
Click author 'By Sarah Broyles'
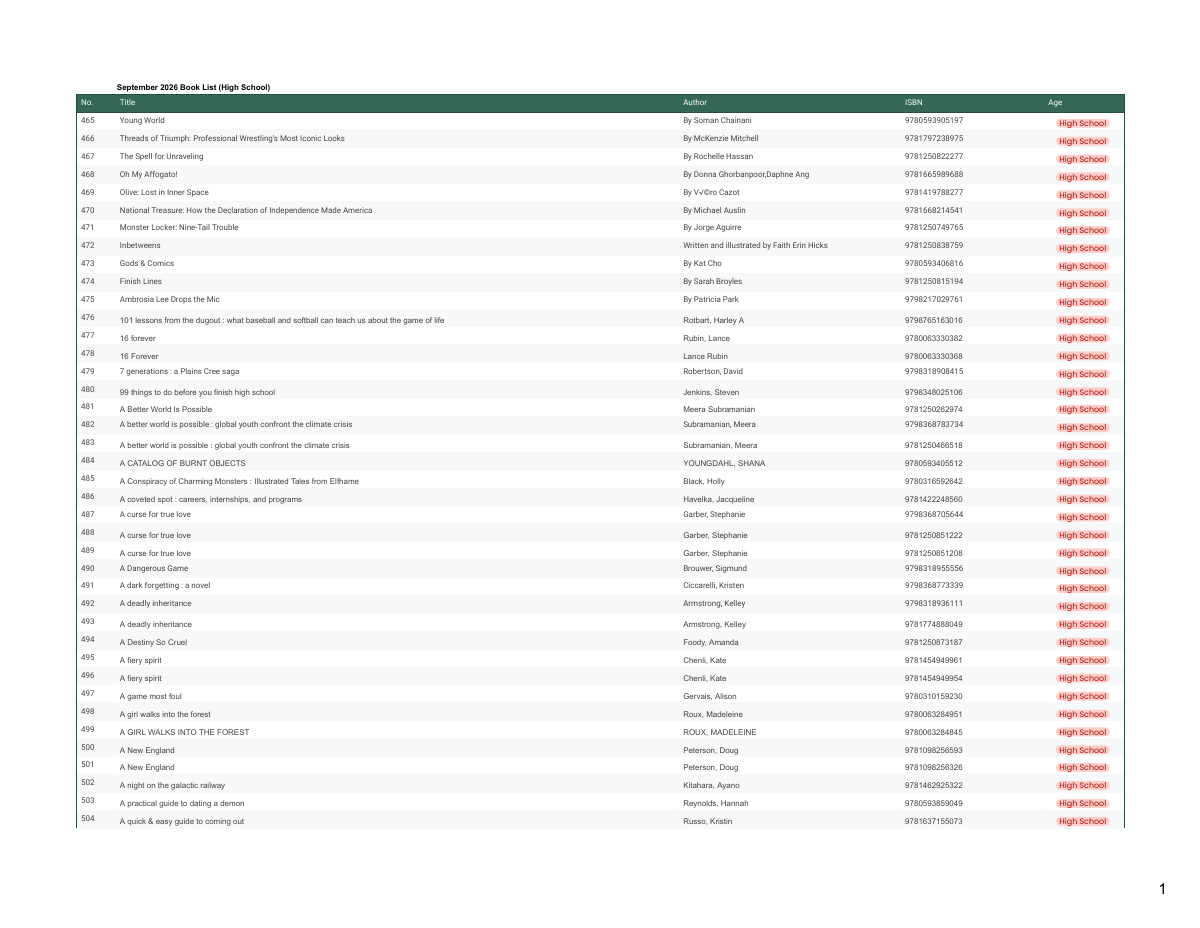[x=713, y=281]
